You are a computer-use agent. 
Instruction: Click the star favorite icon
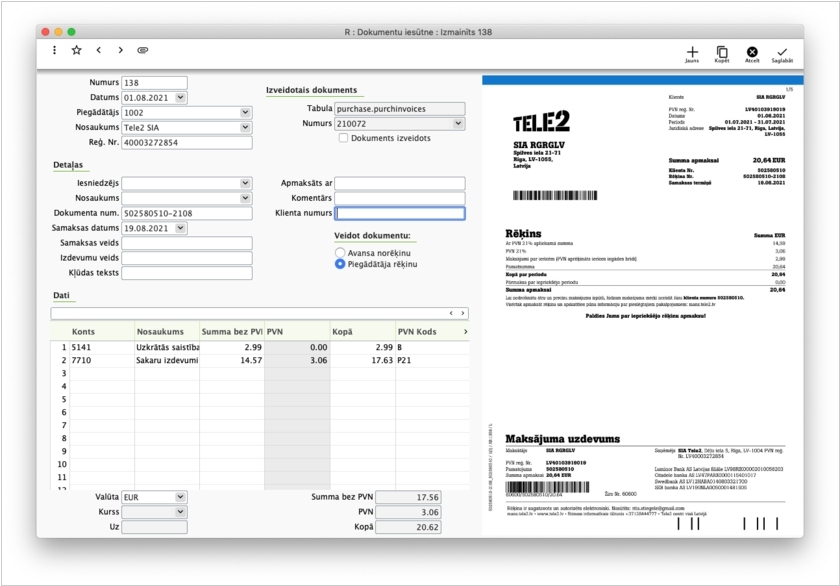pyautogui.click(x=77, y=50)
